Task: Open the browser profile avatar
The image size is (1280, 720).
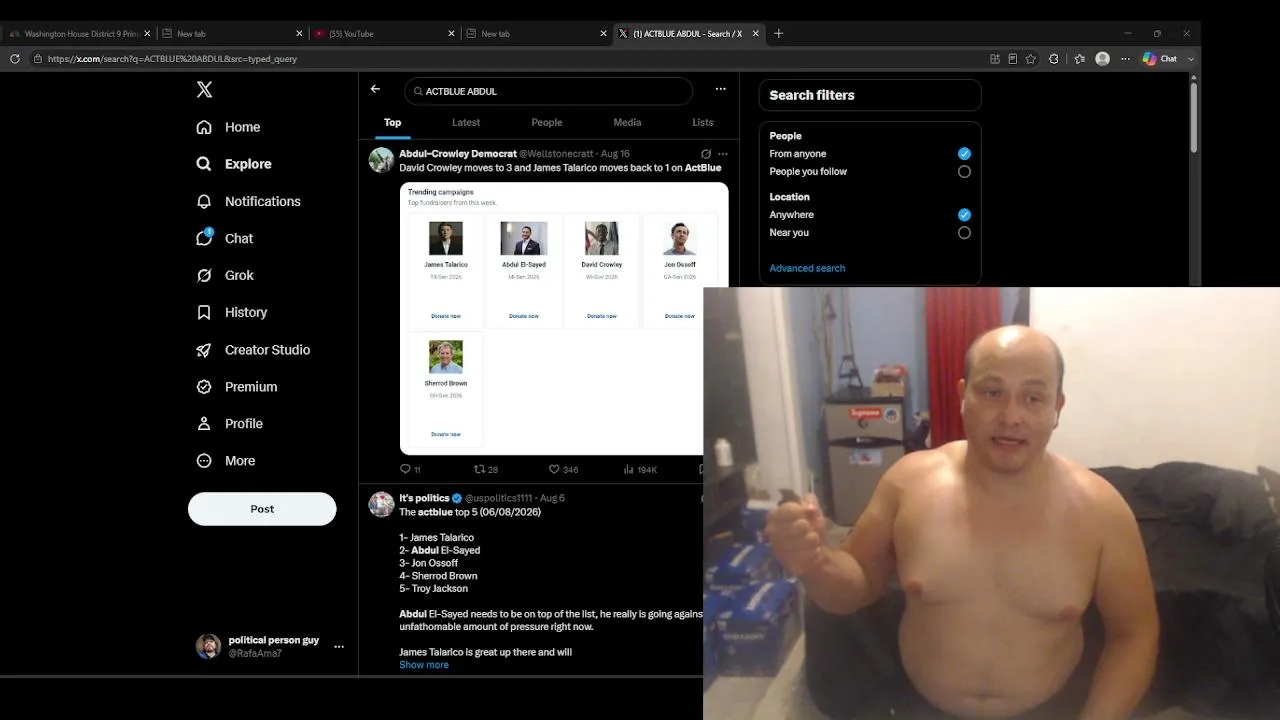Action: tap(1103, 59)
